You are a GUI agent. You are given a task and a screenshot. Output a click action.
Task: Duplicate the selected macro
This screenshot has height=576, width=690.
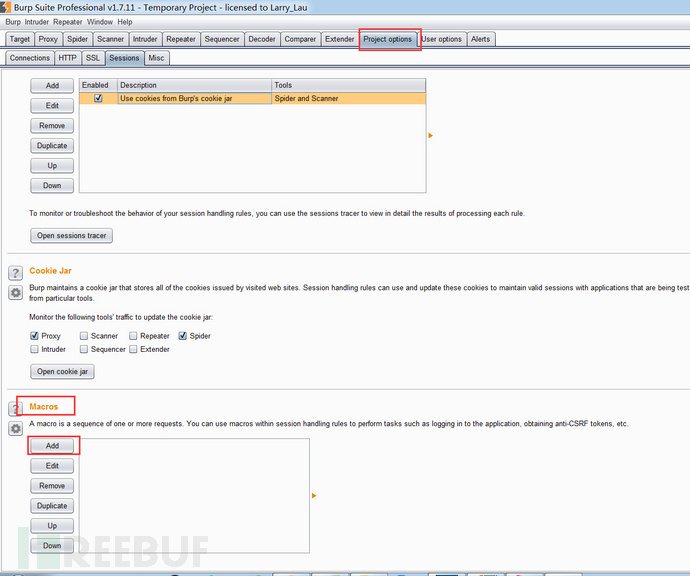[52, 506]
